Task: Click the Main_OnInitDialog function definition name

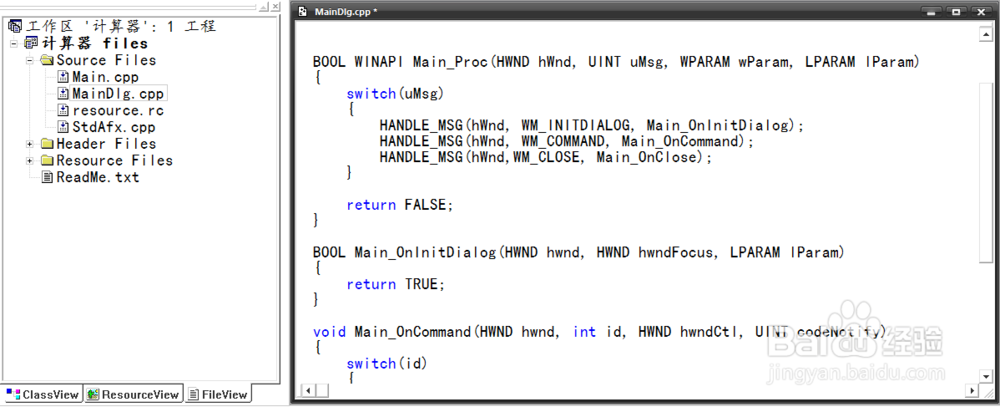Action: (x=425, y=253)
